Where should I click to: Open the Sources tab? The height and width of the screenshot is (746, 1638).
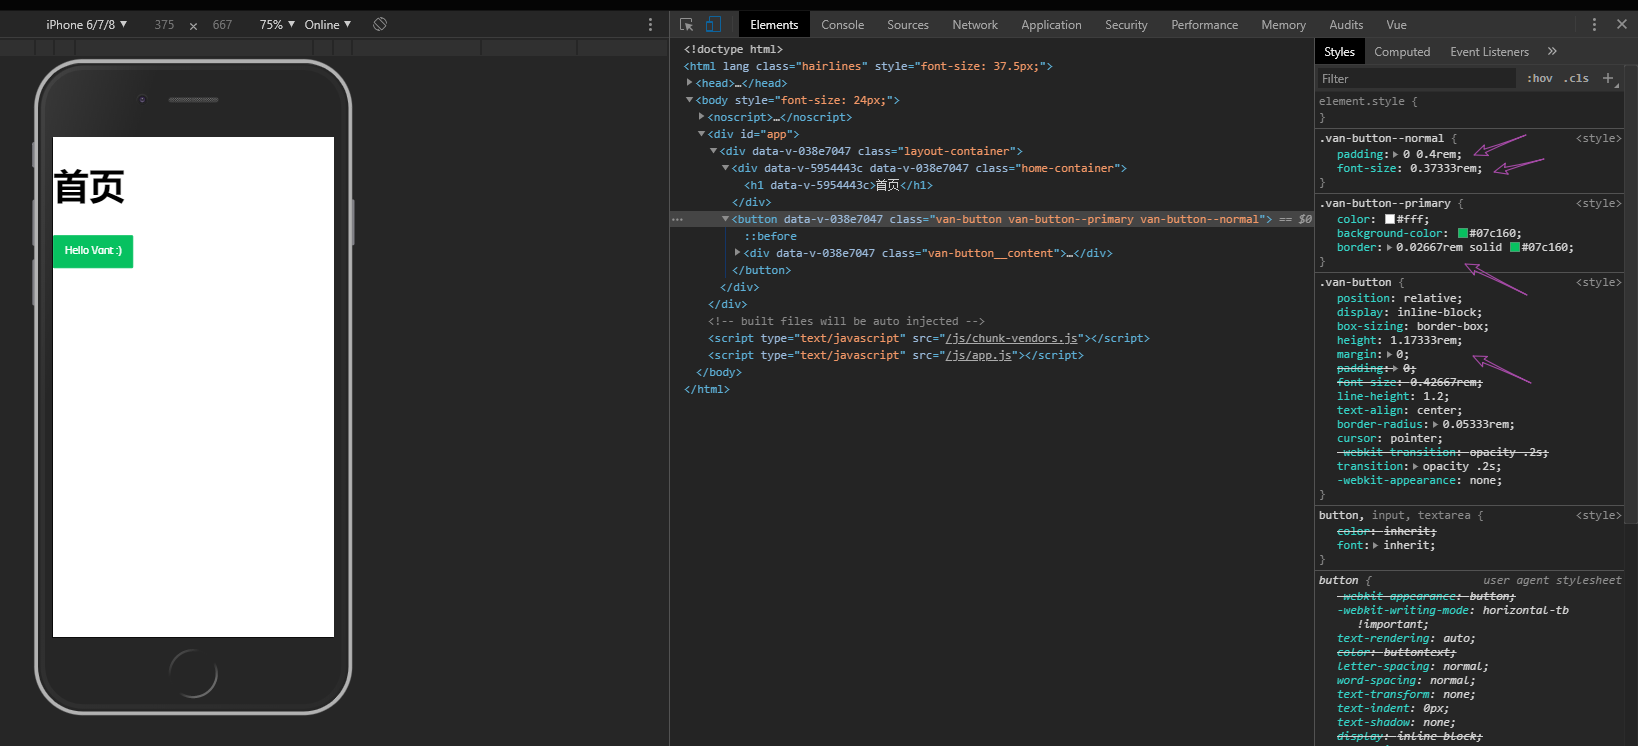908,25
